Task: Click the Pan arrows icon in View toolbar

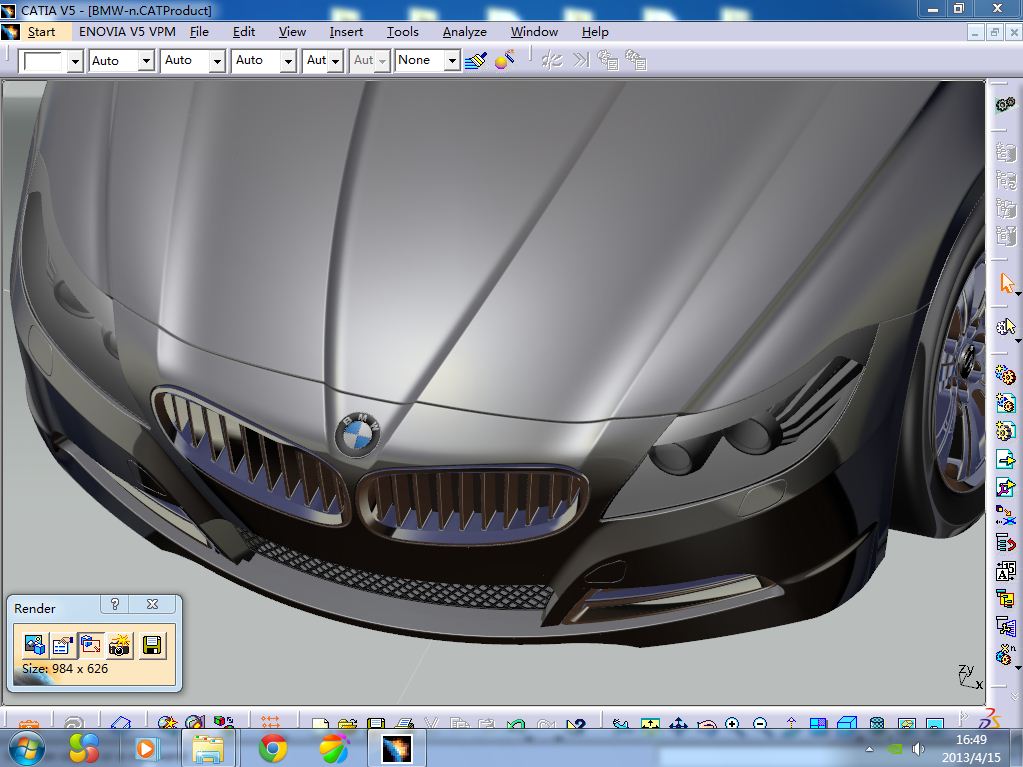Action: coord(678,723)
